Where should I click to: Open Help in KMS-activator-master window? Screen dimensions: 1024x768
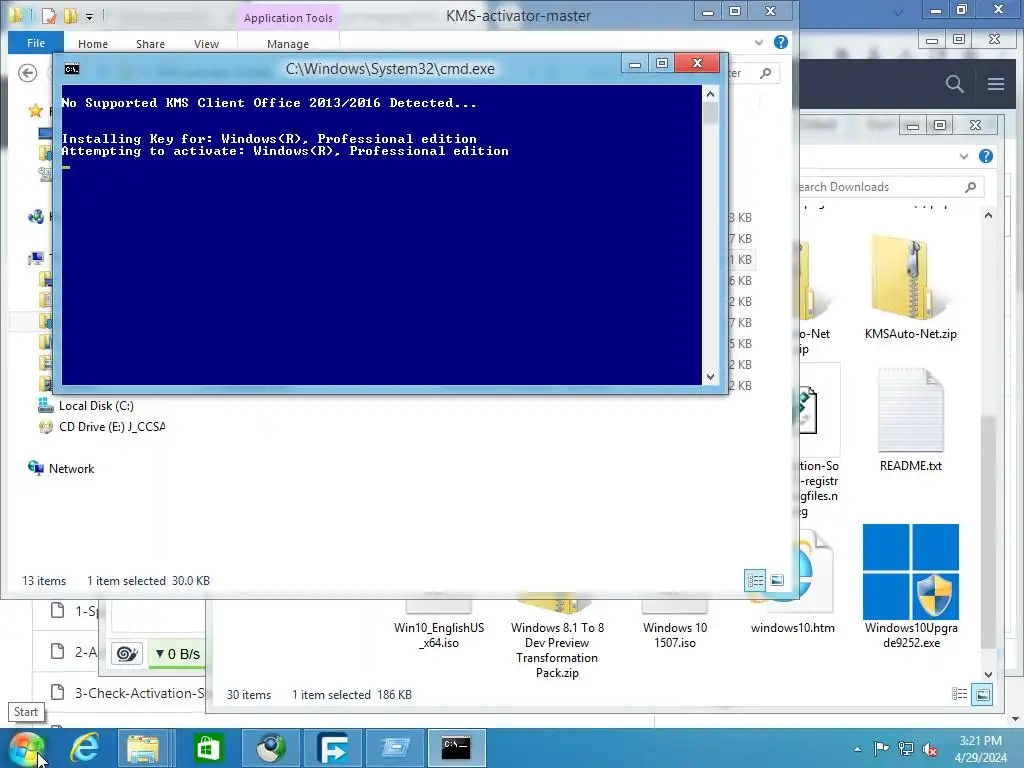pos(780,42)
